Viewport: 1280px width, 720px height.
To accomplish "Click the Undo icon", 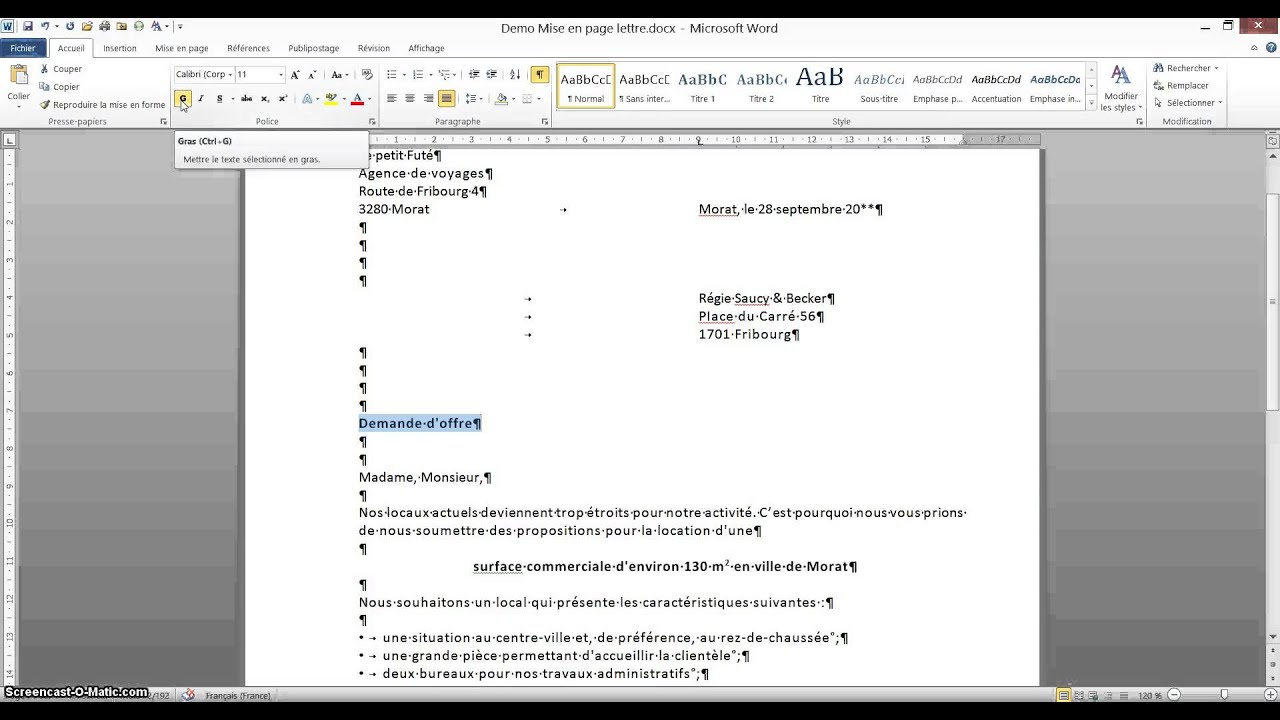I will coord(45,26).
